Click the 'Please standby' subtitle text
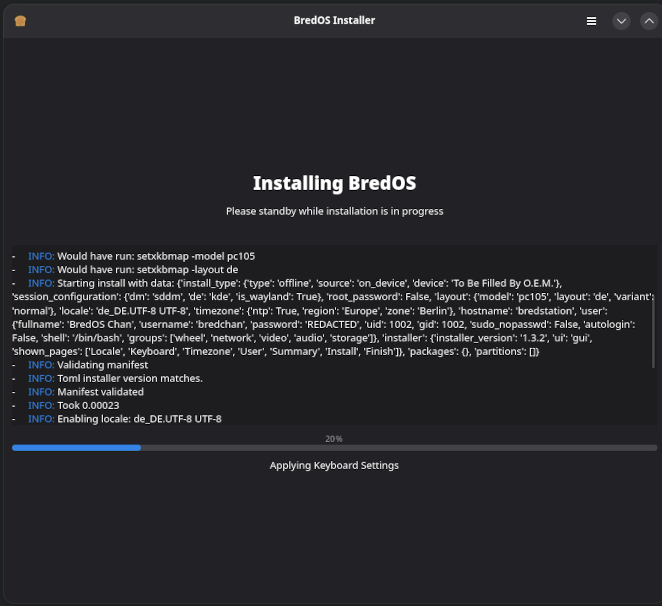662x606 pixels. pos(334,211)
